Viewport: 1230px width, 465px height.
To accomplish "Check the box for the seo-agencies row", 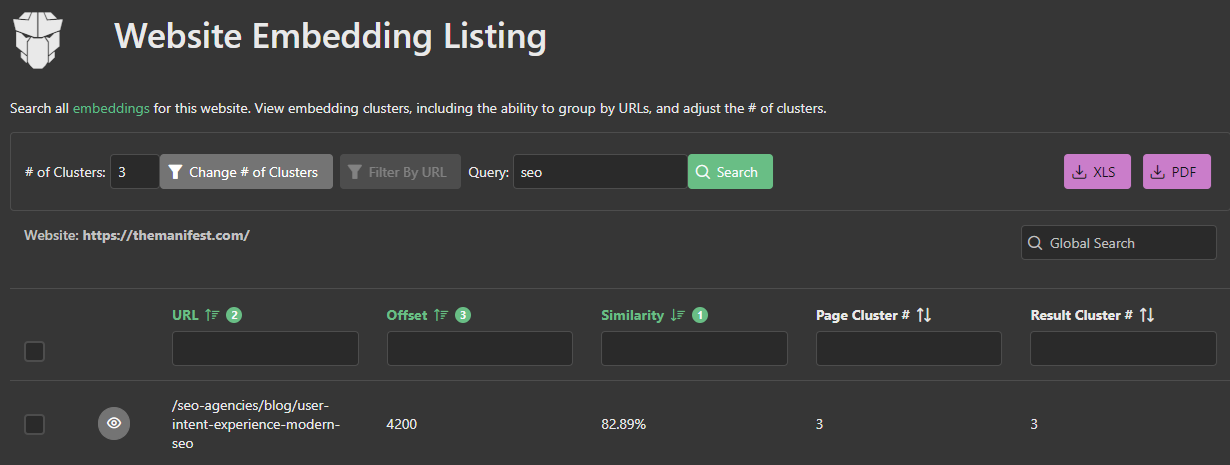I will tap(35, 424).
